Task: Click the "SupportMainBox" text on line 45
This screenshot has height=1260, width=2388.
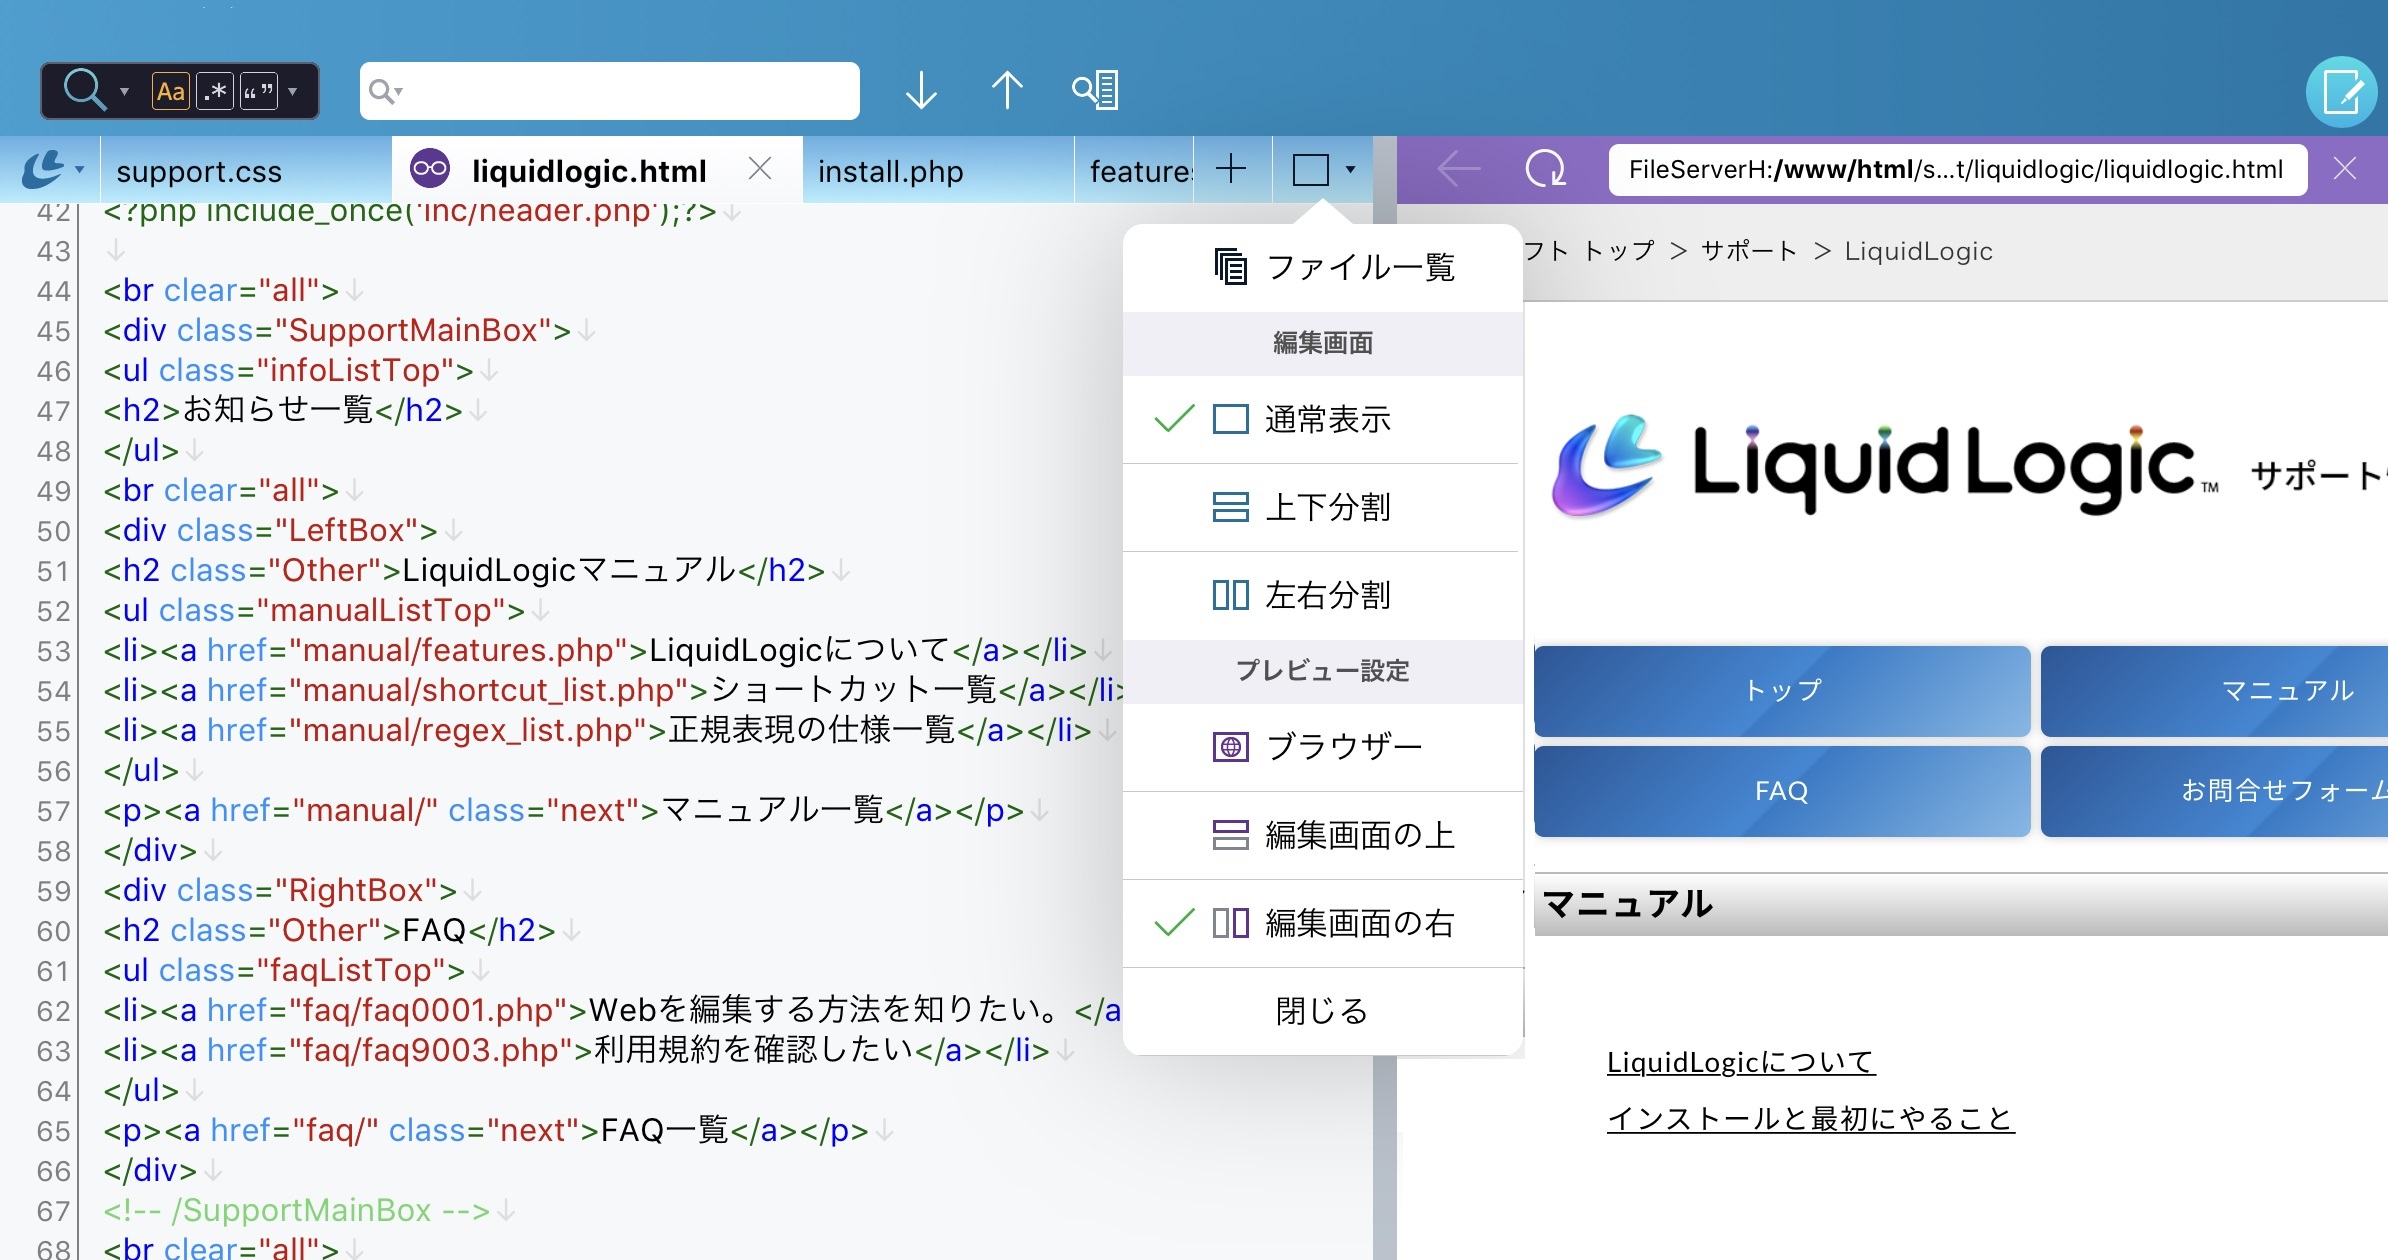Action: pos(413,331)
